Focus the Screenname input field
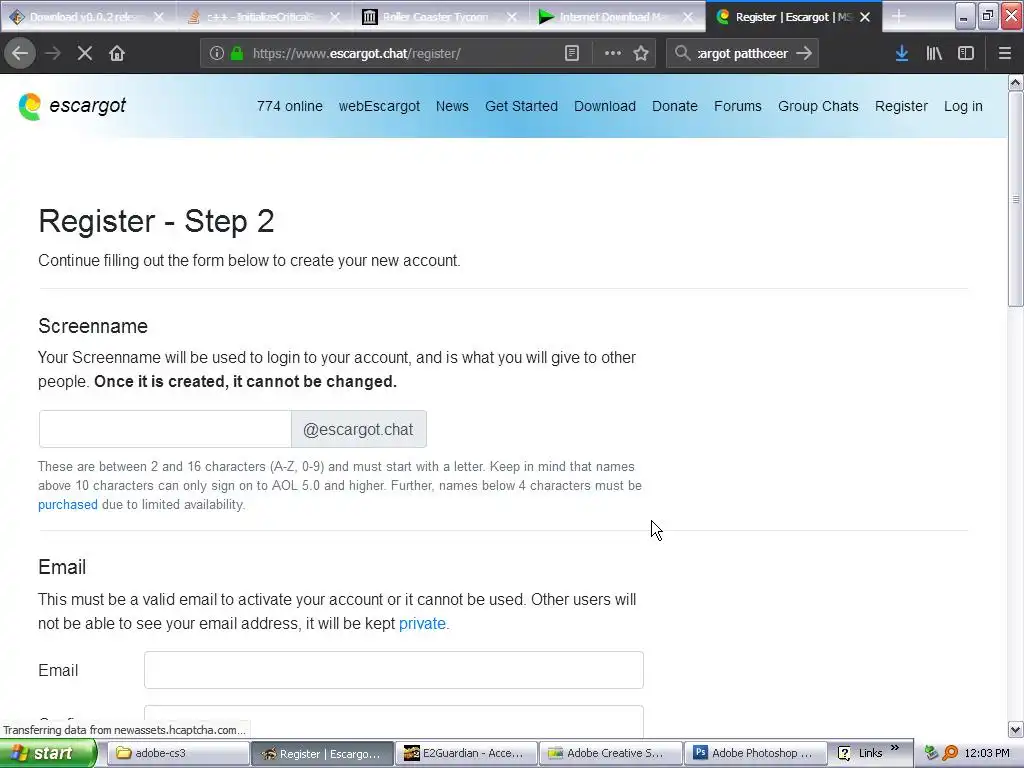1024x768 pixels. 165,429
